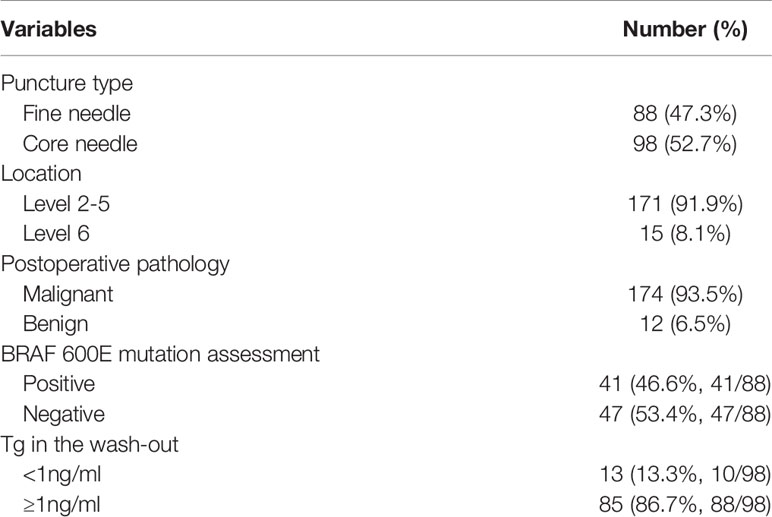Click the Core needle row label
The image size is (772, 517).
[x=80, y=144]
